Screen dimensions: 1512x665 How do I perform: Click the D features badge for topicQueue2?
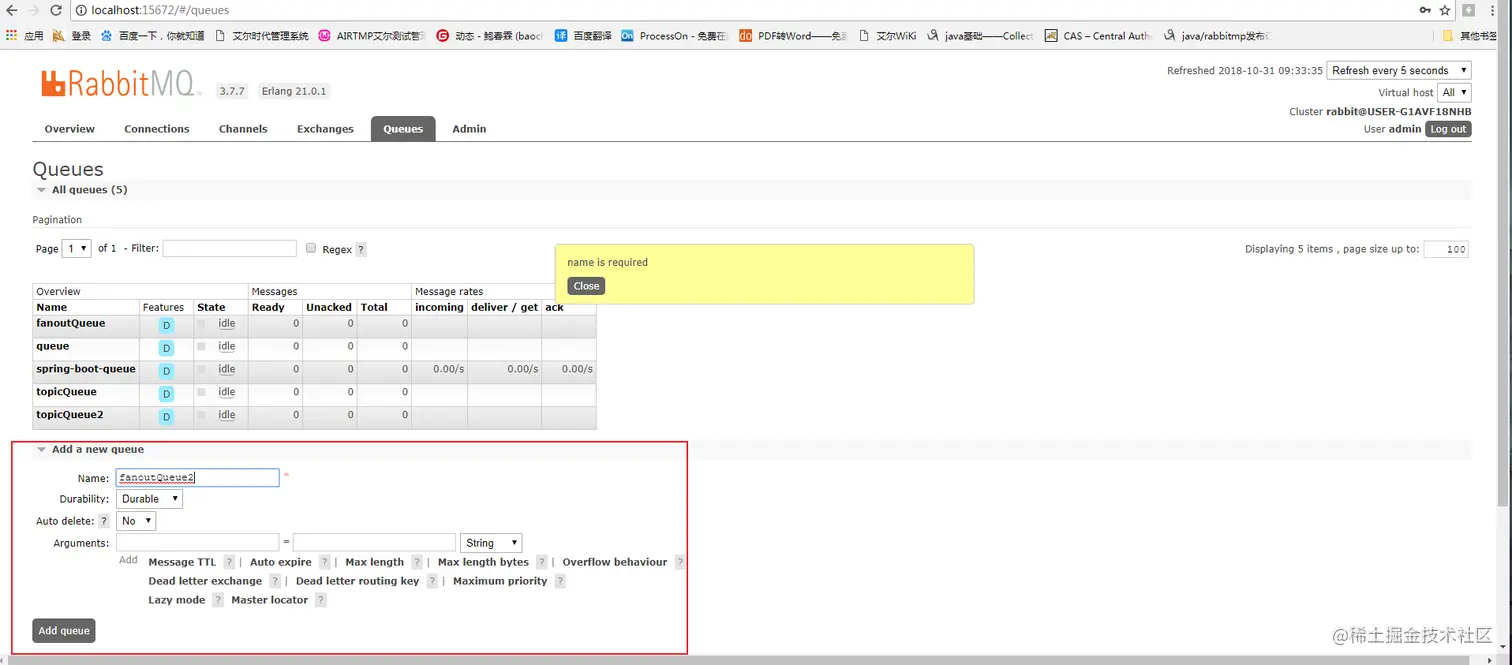pyautogui.click(x=166, y=417)
